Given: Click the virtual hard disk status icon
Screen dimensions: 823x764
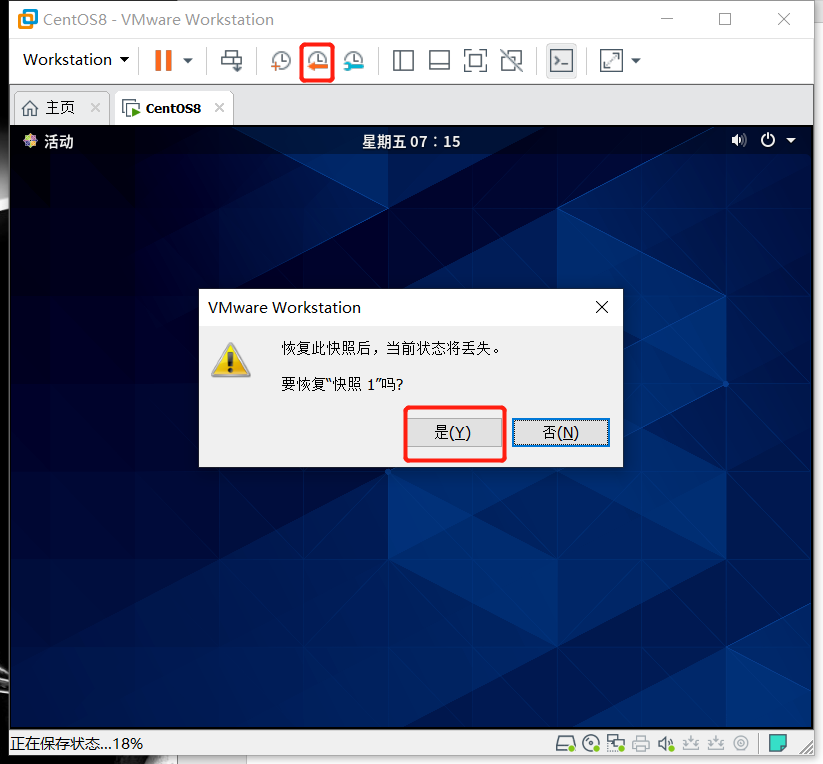Looking at the screenshot, I should tap(565, 743).
